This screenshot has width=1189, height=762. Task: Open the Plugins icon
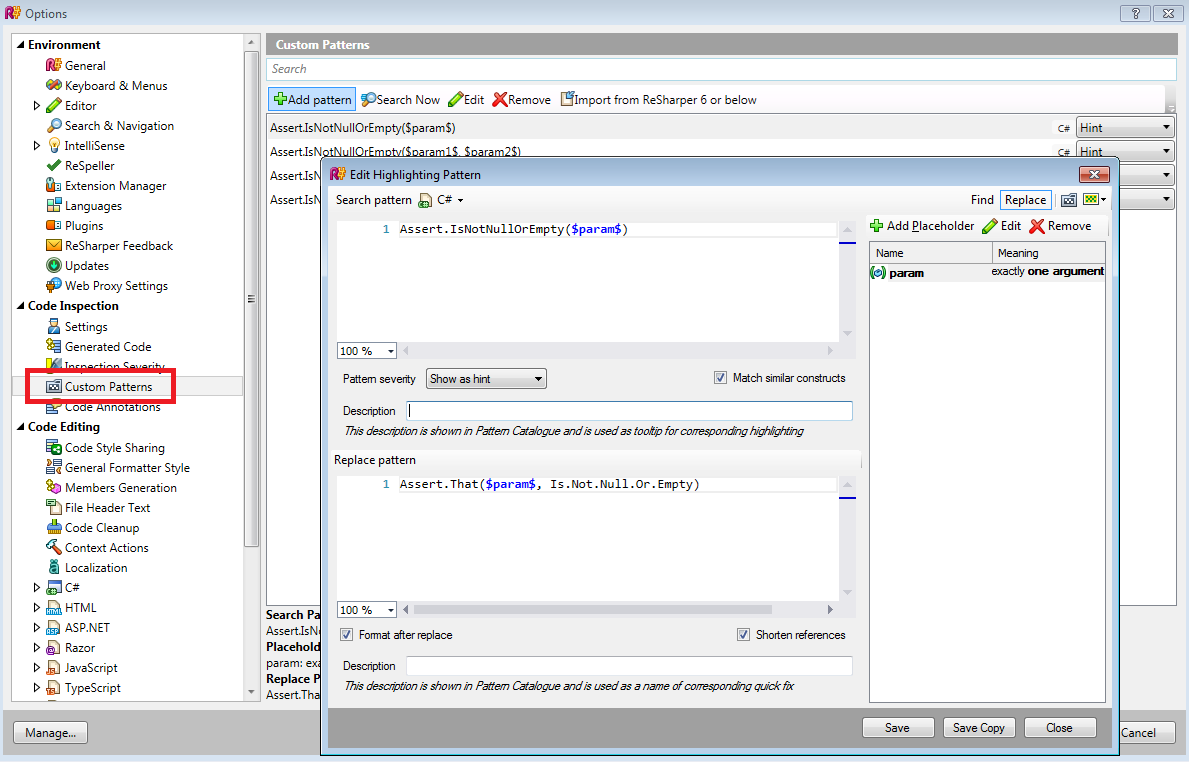point(53,225)
